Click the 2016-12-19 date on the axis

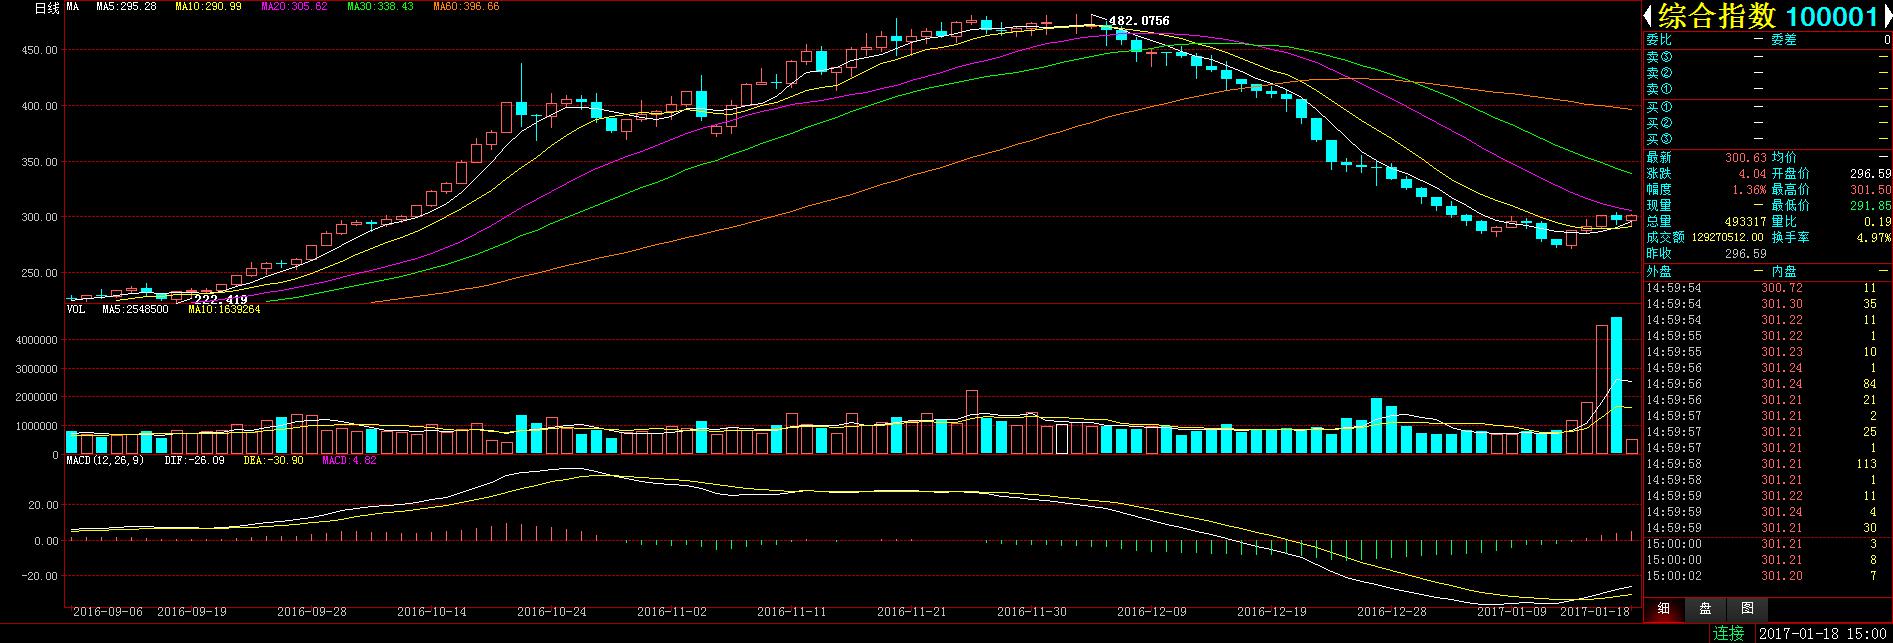(1272, 611)
